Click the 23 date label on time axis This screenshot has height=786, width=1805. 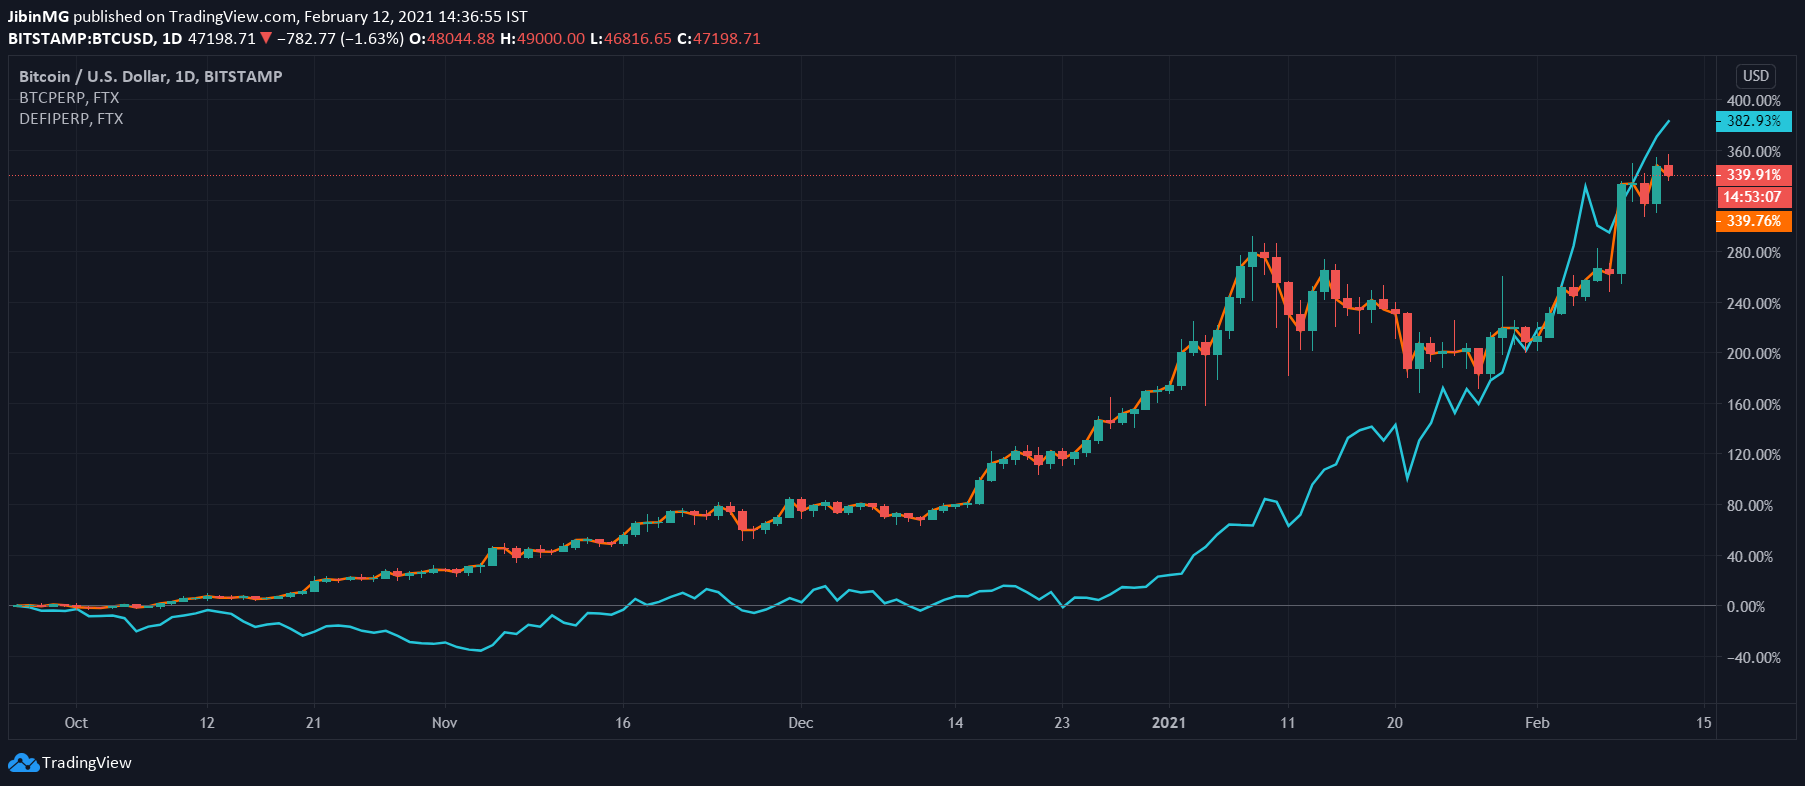[x=1062, y=723]
